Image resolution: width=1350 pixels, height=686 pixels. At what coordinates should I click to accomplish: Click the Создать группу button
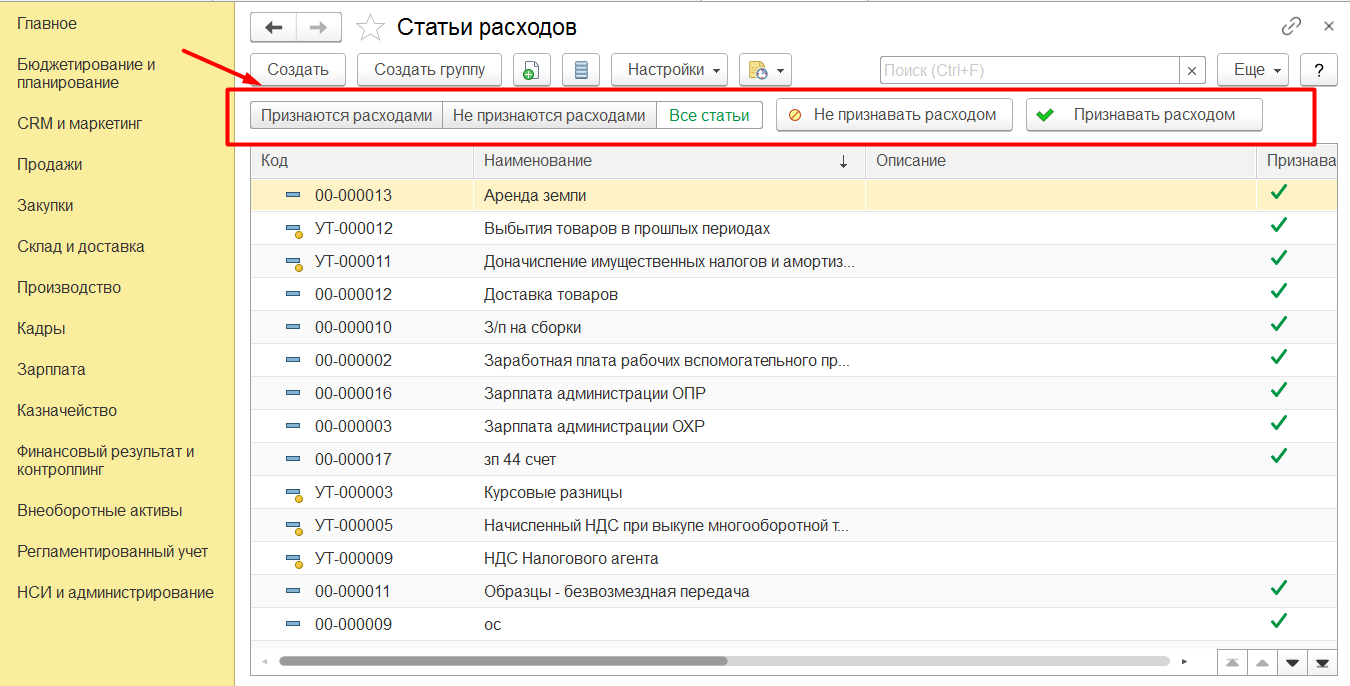point(430,70)
